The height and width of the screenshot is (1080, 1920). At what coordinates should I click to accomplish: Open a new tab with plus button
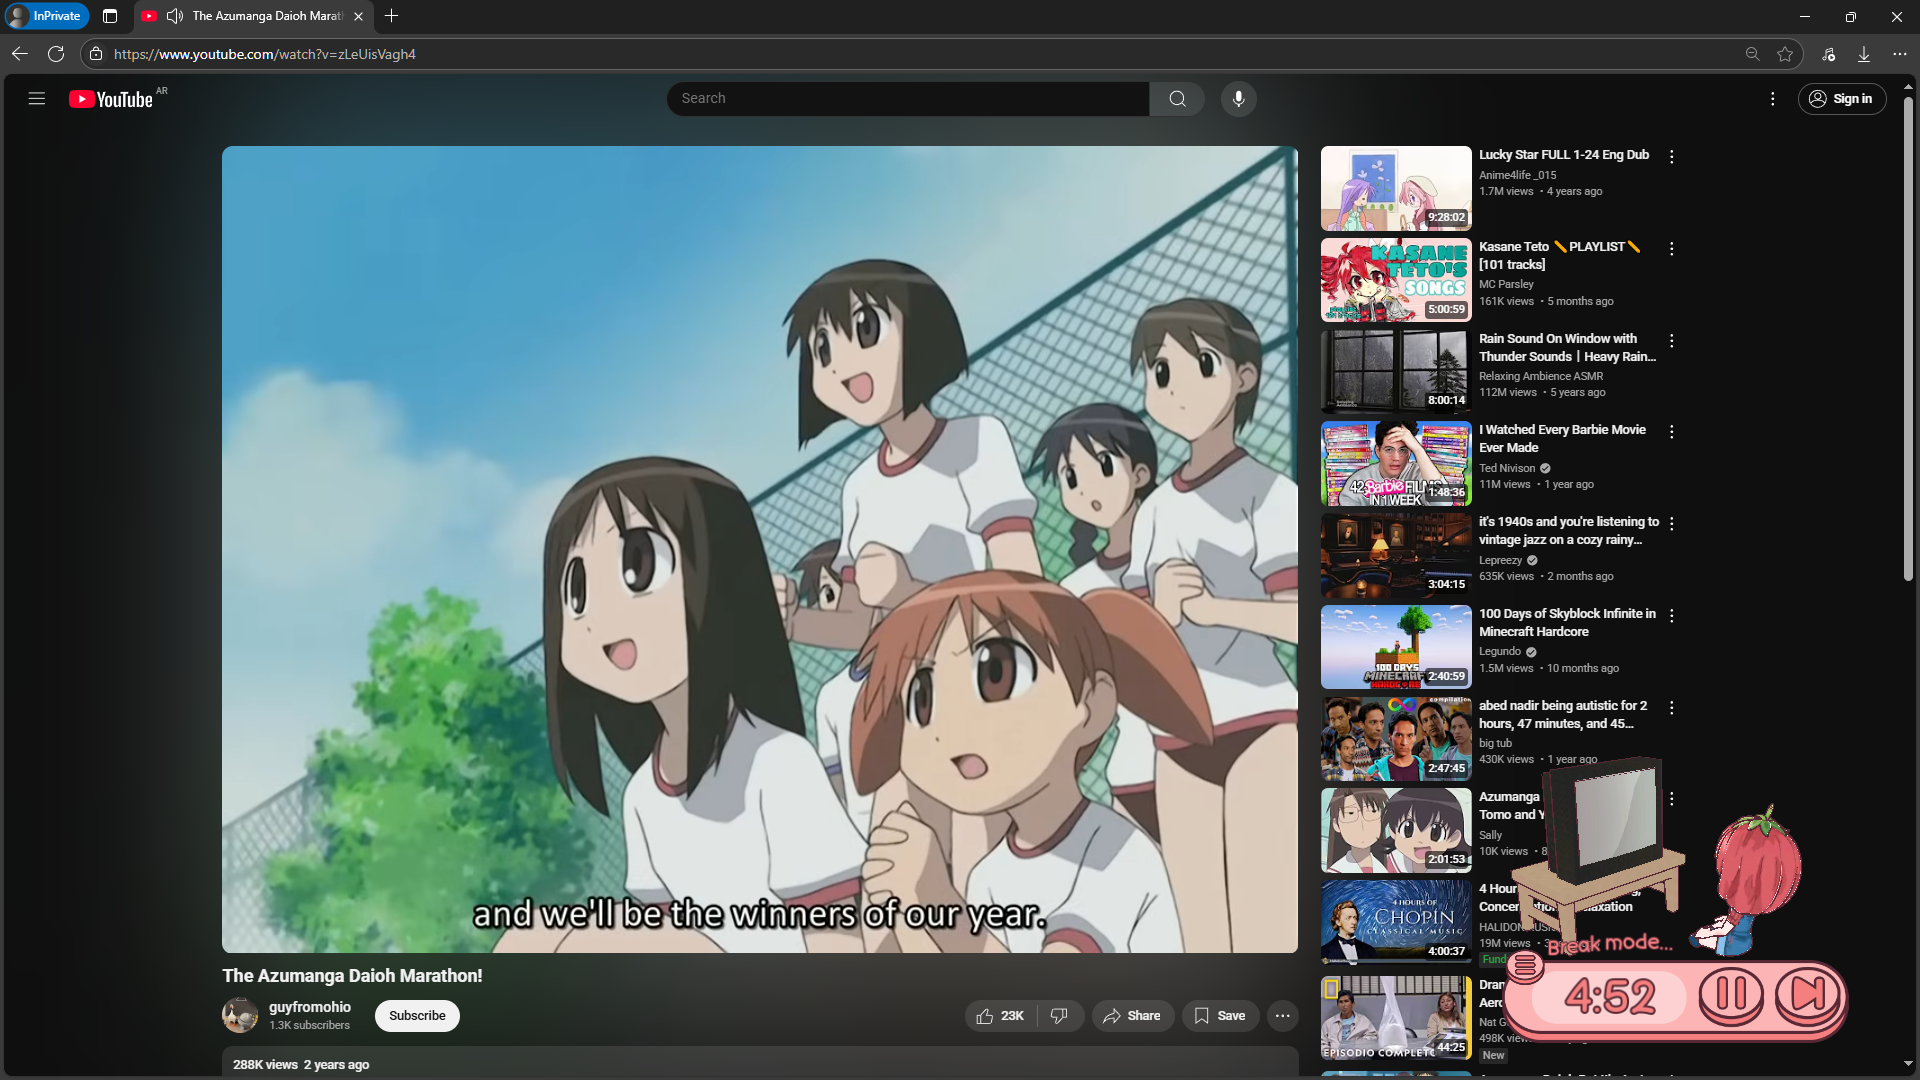392,16
